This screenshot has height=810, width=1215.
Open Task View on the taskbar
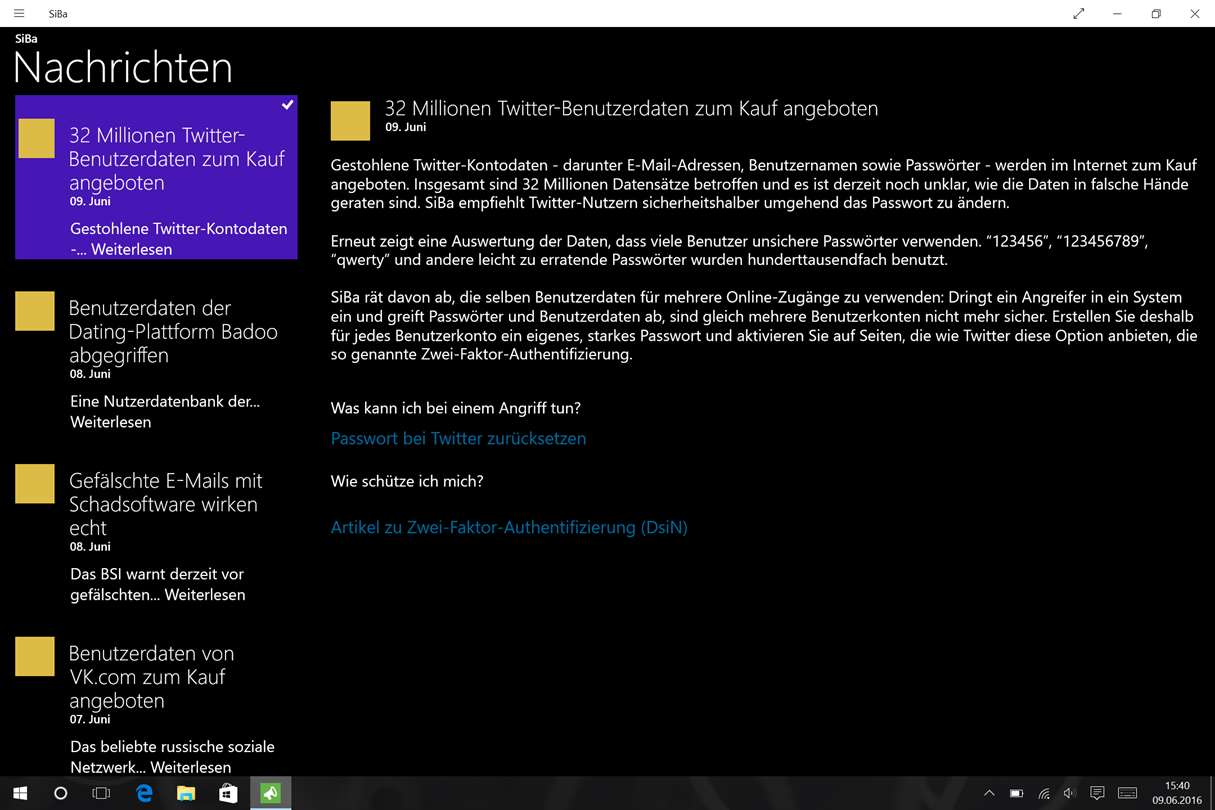(x=101, y=793)
